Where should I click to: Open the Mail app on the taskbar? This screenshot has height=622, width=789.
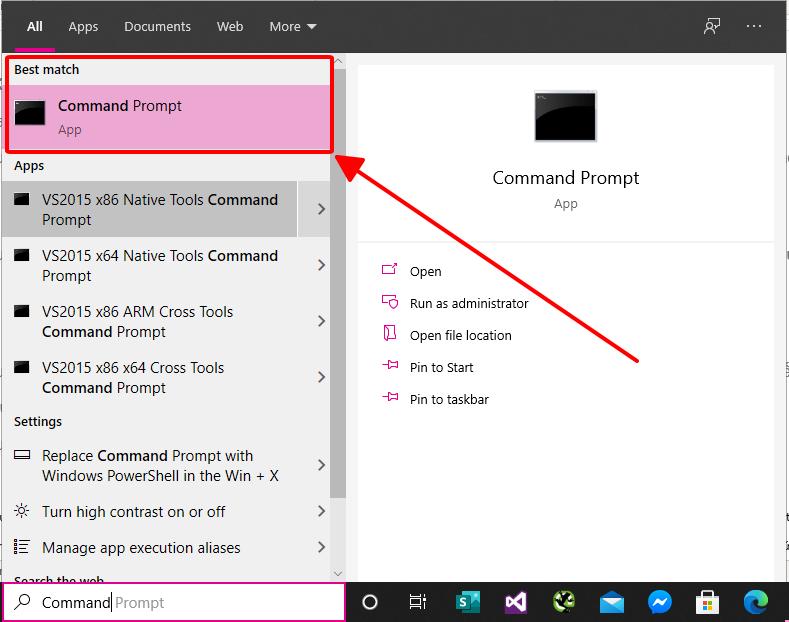(612, 603)
